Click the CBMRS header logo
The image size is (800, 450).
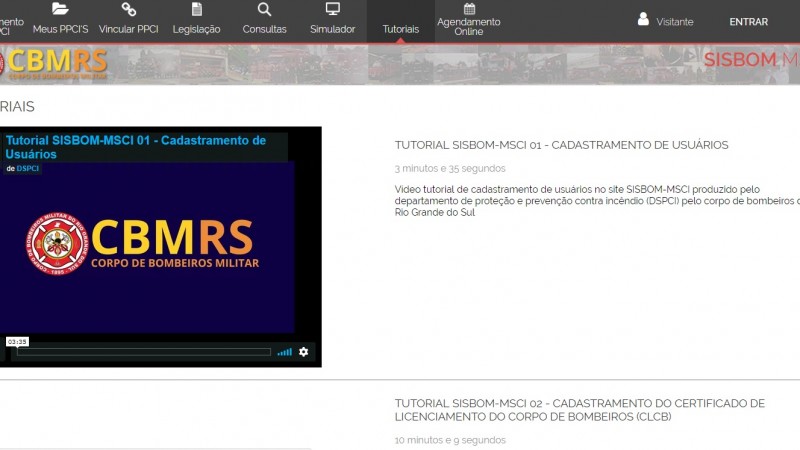coord(54,64)
